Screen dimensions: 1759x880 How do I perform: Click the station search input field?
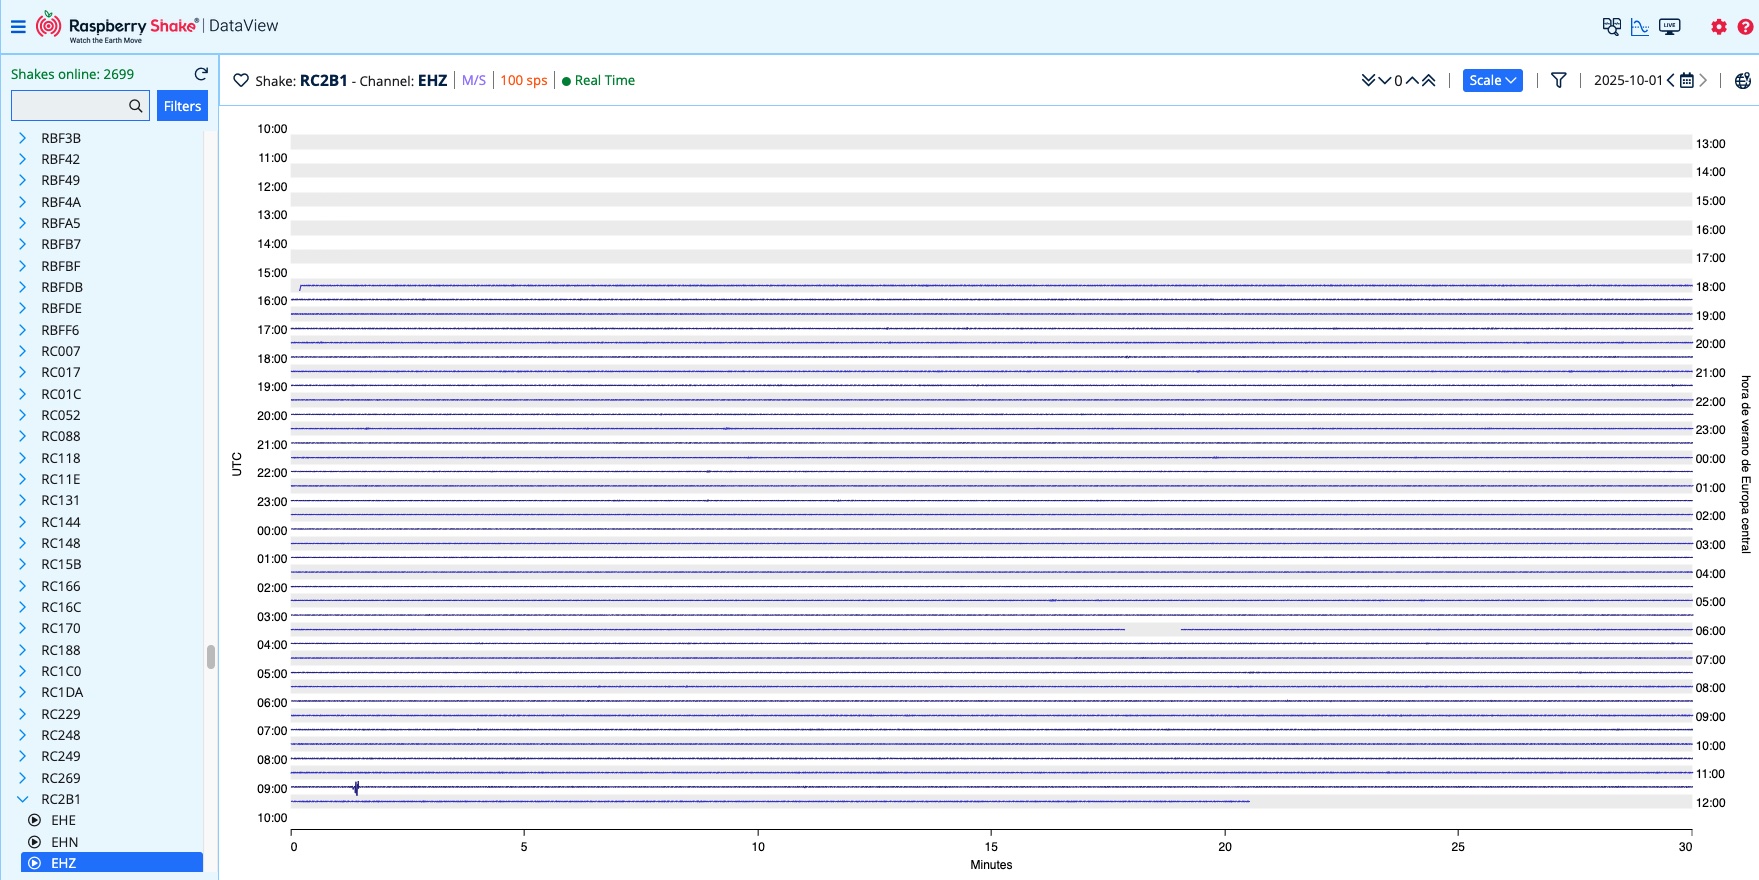click(69, 106)
